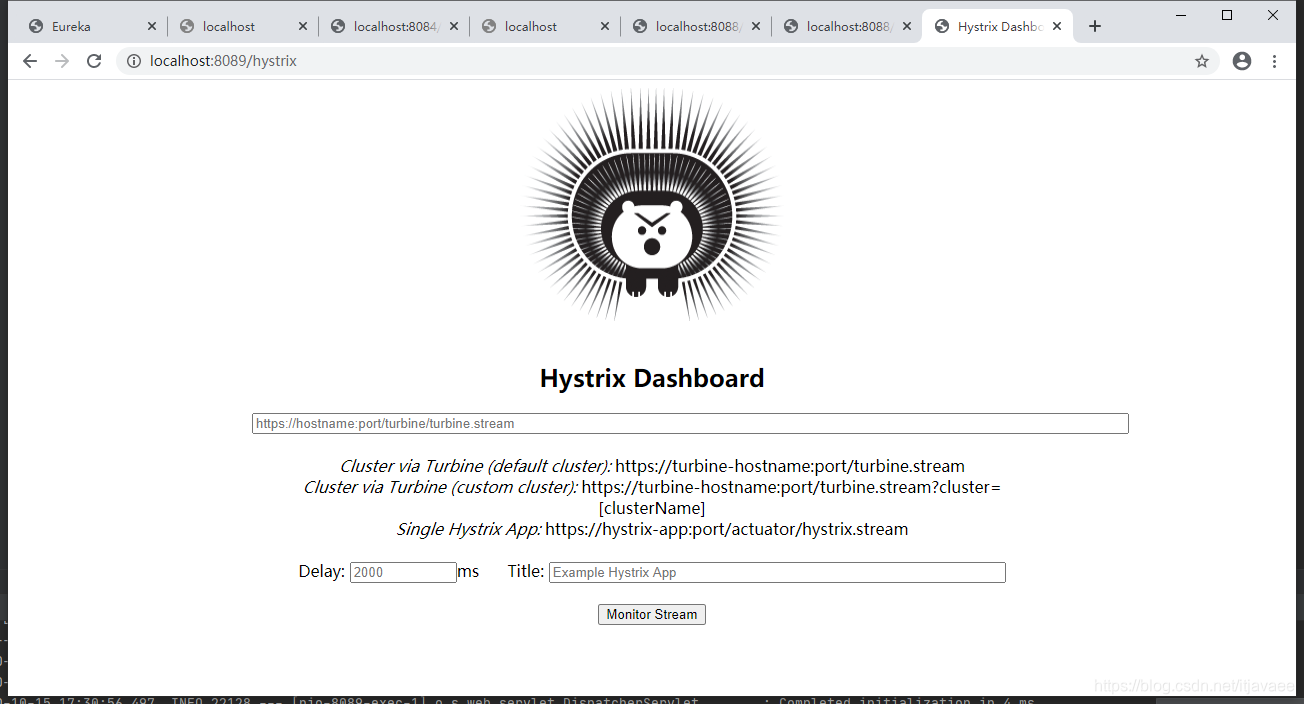This screenshot has width=1304, height=704.
Task: Click the "[clusterName]" text
Action: click(652, 508)
